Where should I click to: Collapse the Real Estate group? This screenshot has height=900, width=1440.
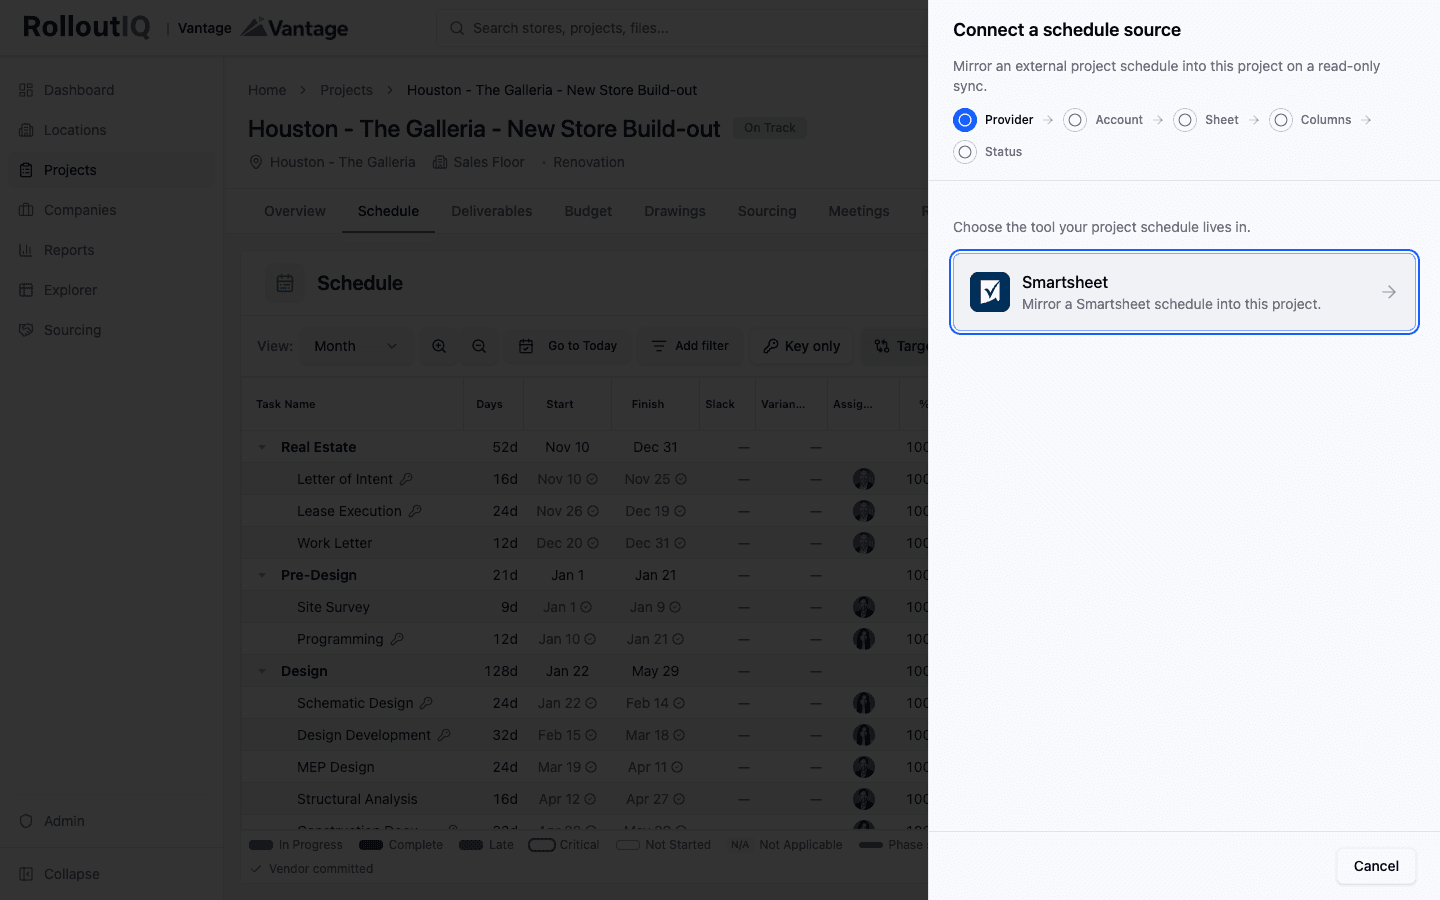(262, 447)
